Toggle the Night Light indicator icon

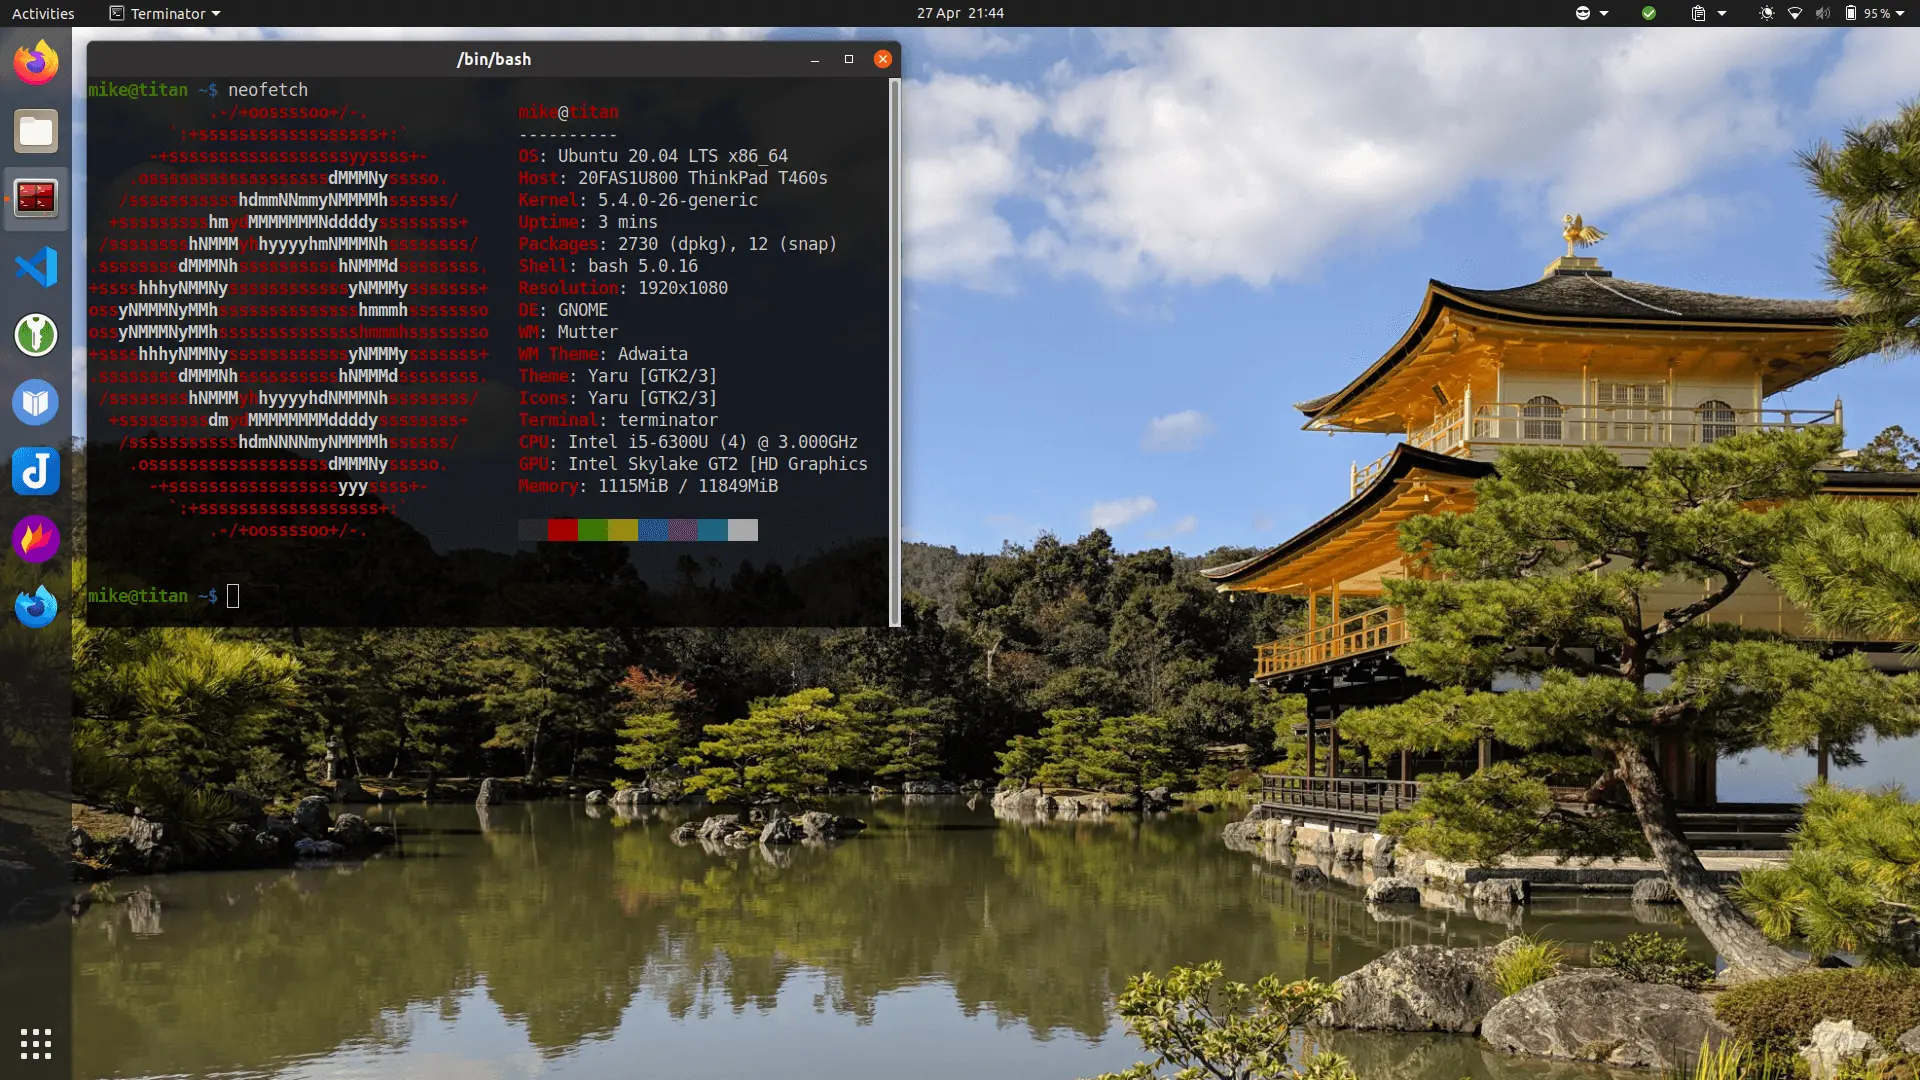coord(1767,13)
